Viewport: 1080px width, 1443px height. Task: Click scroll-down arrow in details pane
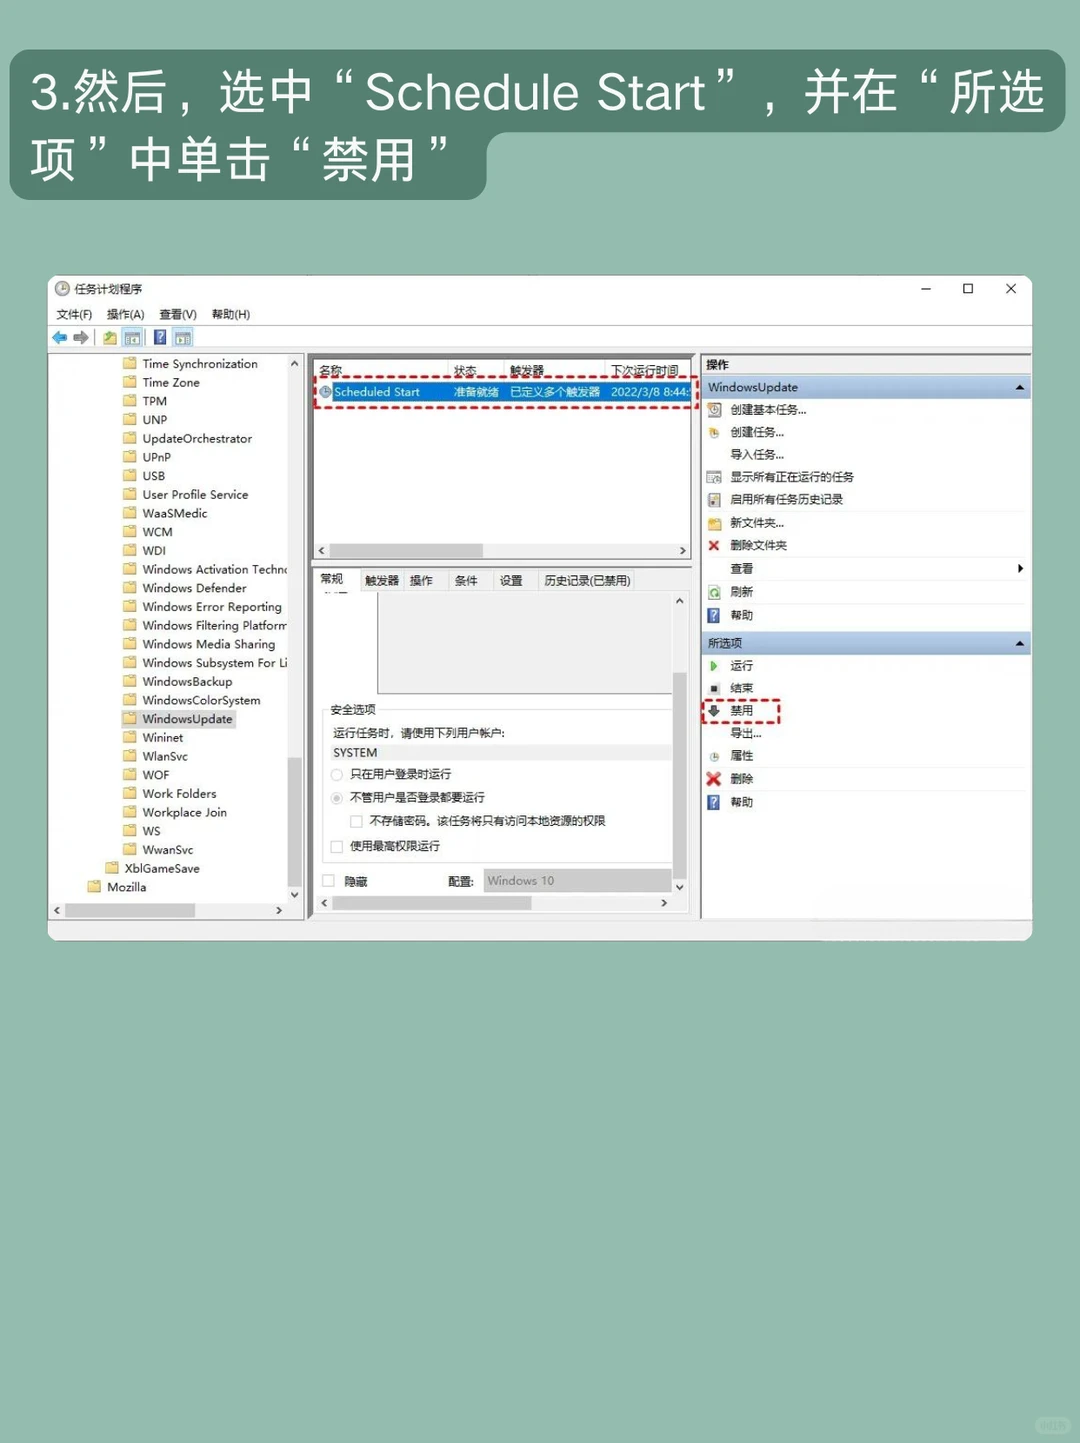(x=680, y=887)
